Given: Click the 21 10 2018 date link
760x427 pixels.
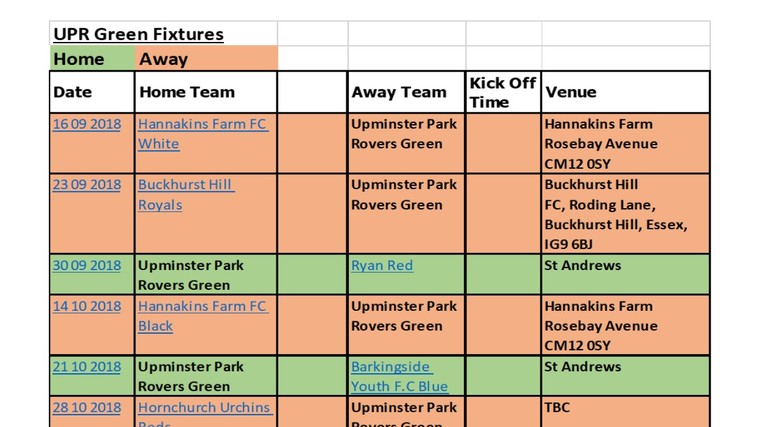Looking at the screenshot, I should [86, 367].
